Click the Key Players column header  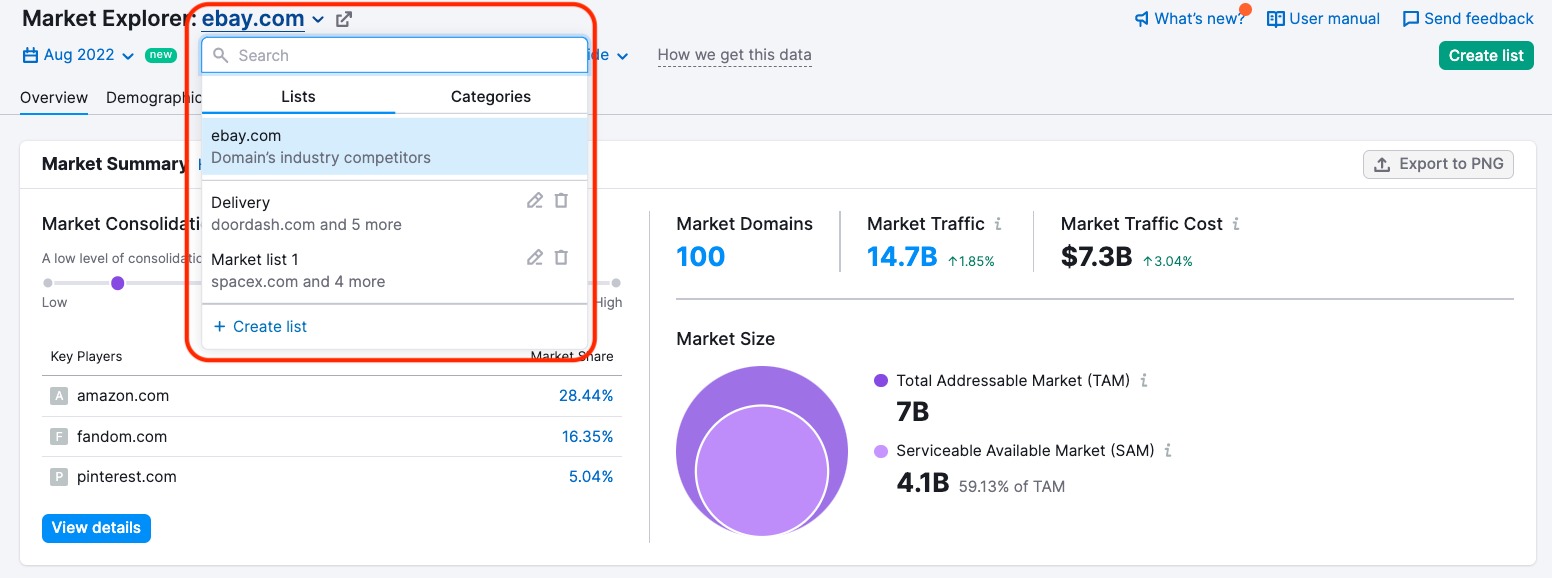(x=86, y=357)
